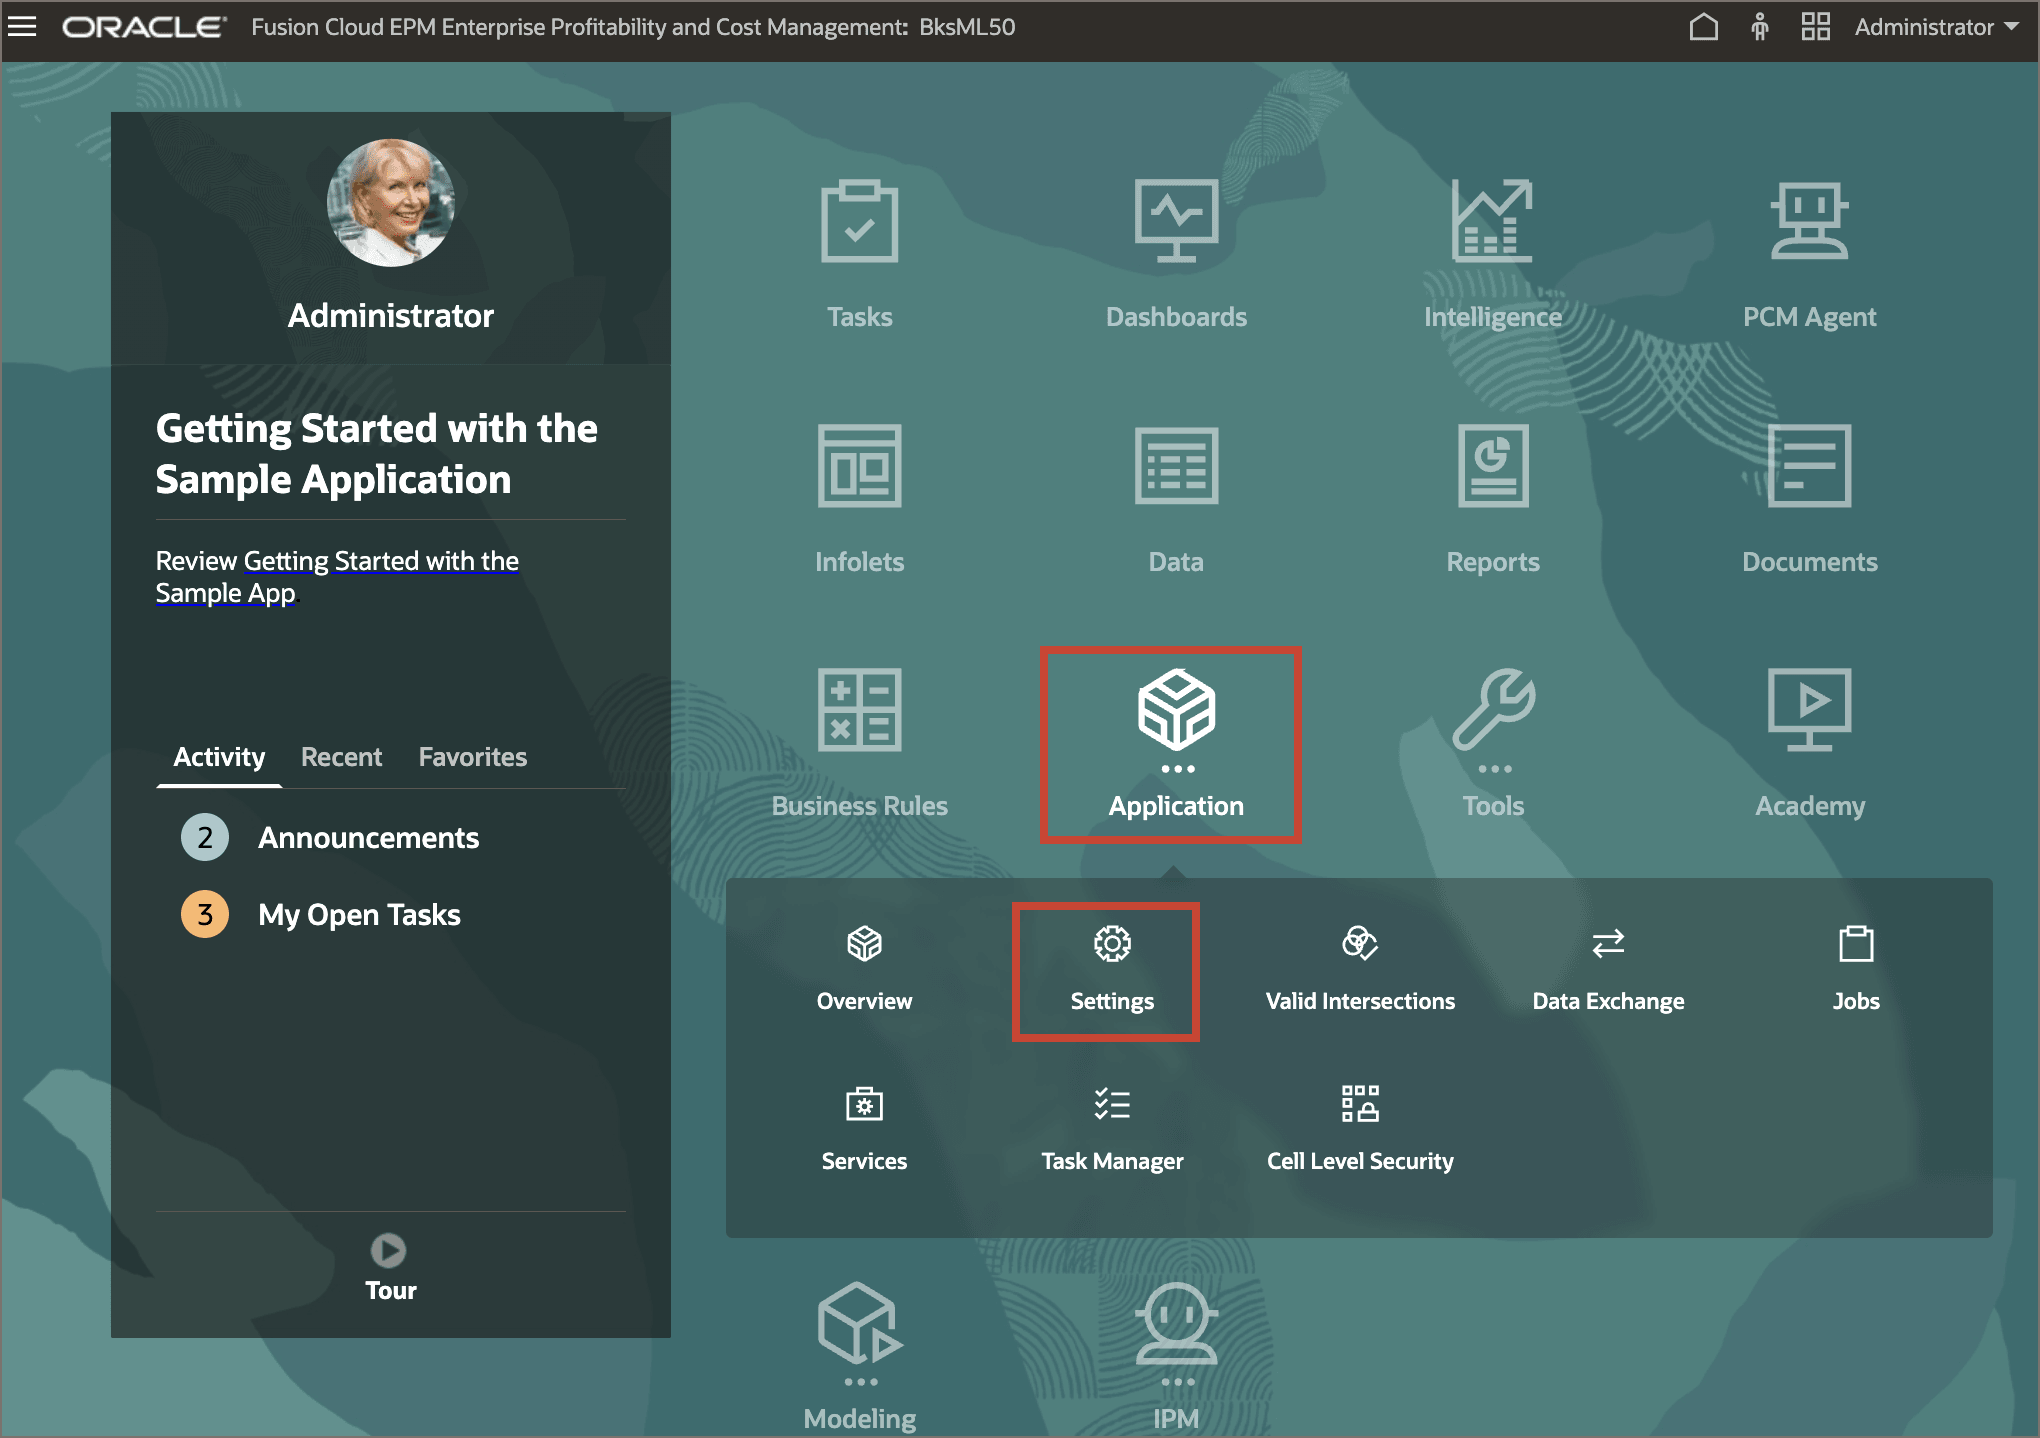This screenshot has width=2040, height=1438.
Task: Open application Settings gear icon
Action: (x=1110, y=942)
